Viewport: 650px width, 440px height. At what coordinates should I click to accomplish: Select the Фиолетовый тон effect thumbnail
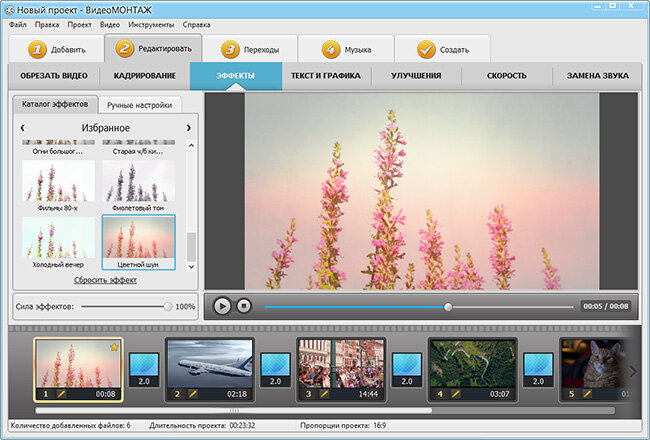[x=138, y=186]
